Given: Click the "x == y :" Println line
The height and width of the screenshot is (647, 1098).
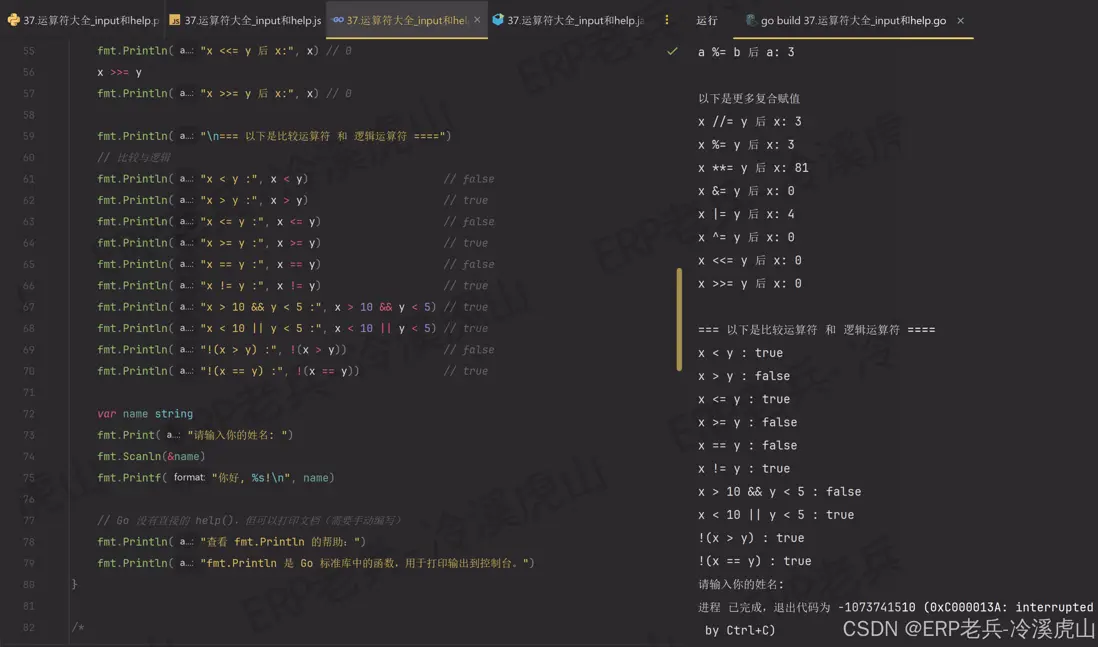Looking at the screenshot, I should [209, 264].
